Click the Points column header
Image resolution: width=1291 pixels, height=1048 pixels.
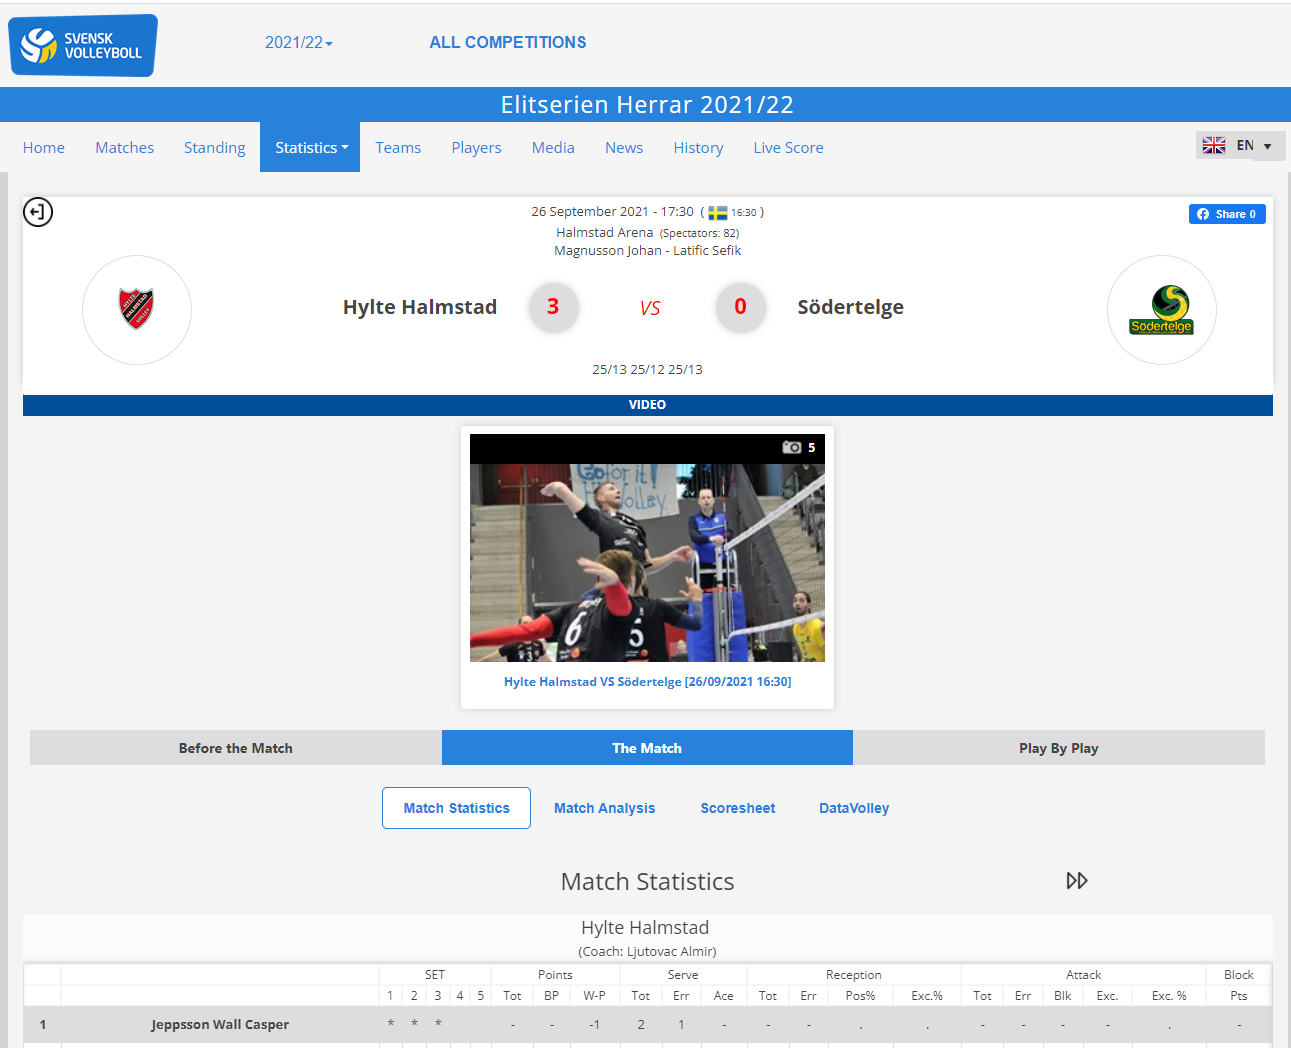pyautogui.click(x=555, y=975)
